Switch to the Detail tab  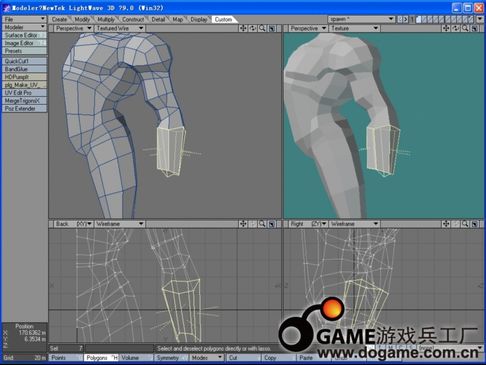tap(158, 20)
